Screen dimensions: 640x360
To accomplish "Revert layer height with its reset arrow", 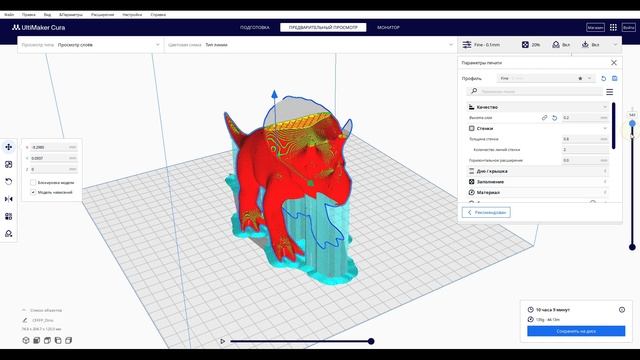I will pyautogui.click(x=554, y=118).
